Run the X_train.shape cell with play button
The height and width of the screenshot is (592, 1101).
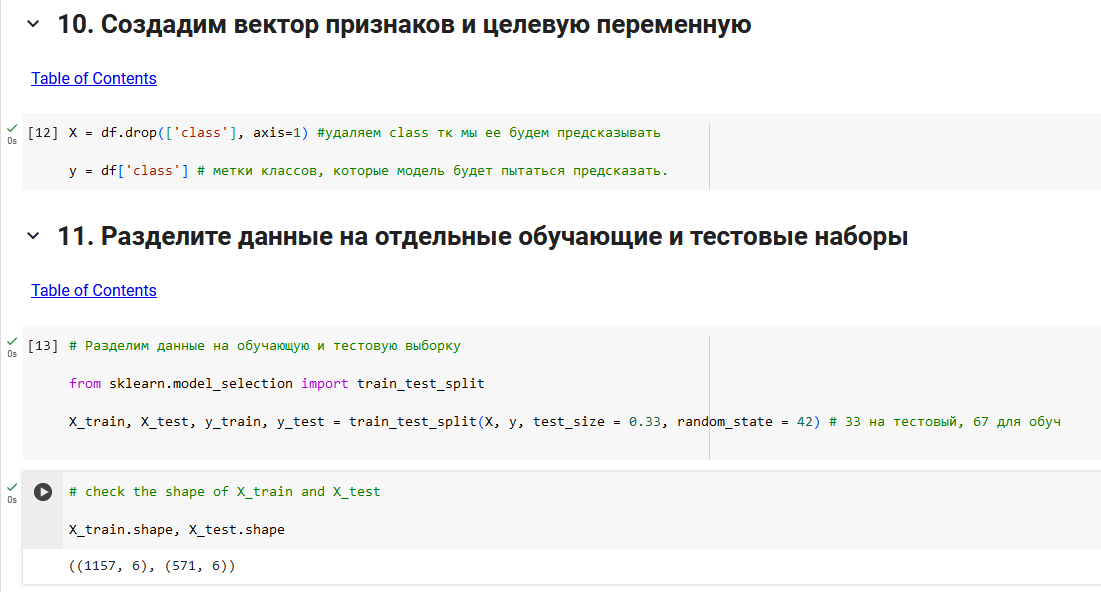pyautogui.click(x=43, y=492)
